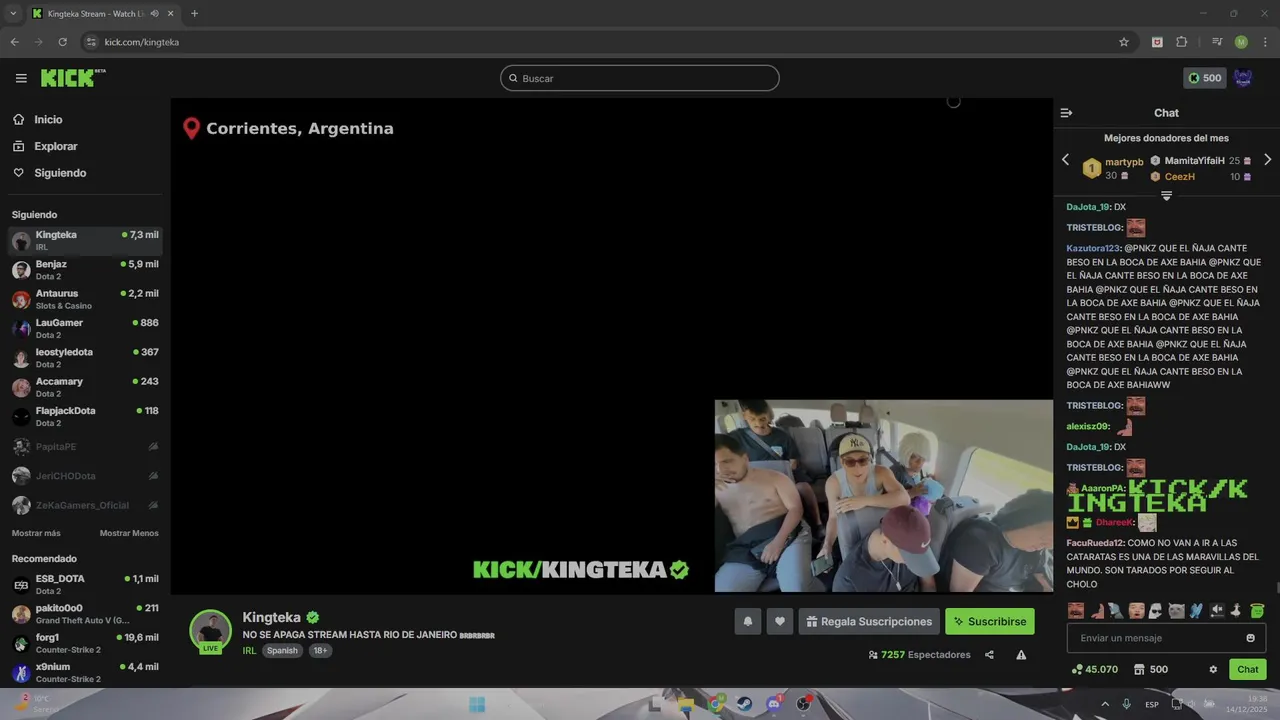Show previous leaderboard with the left arrow
Image resolution: width=1280 pixels, height=720 pixels.
(1065, 160)
